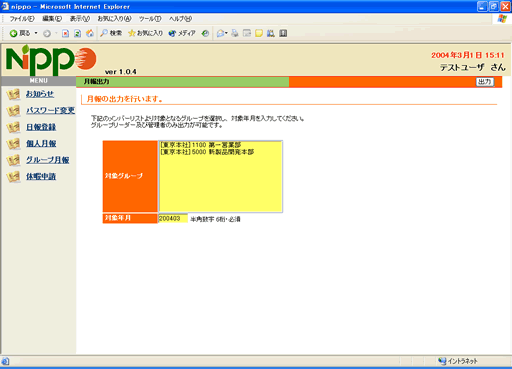Open the 編集(E) menu
This screenshot has height=369, width=512.
pyautogui.click(x=52, y=19)
